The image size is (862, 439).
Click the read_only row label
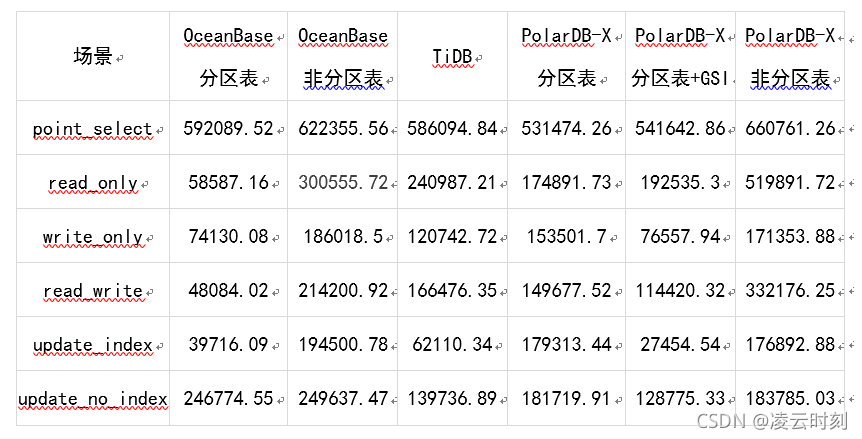(x=93, y=183)
